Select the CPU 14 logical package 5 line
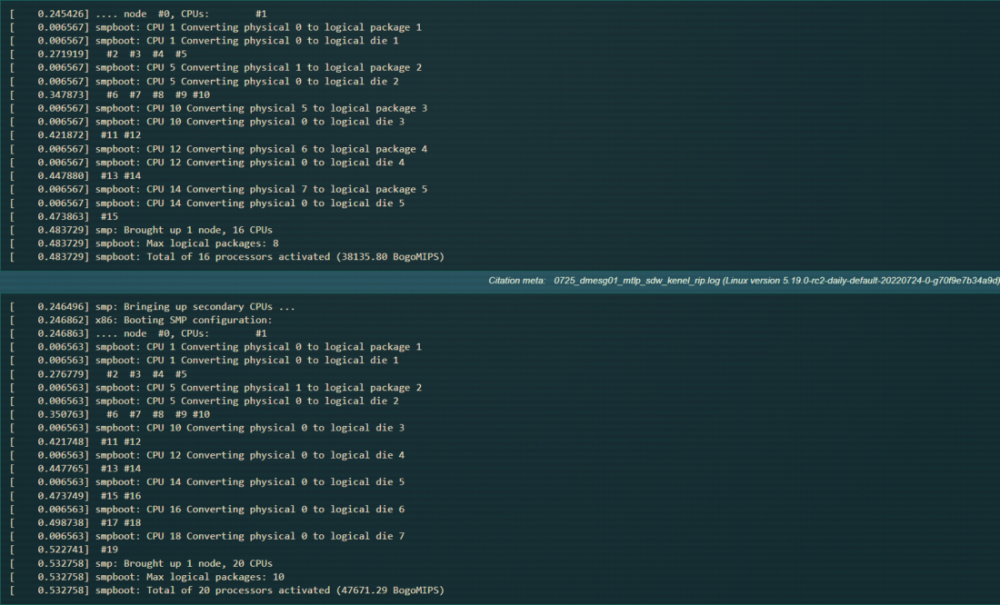The width and height of the screenshot is (1000, 605). pyautogui.click(x=219, y=189)
